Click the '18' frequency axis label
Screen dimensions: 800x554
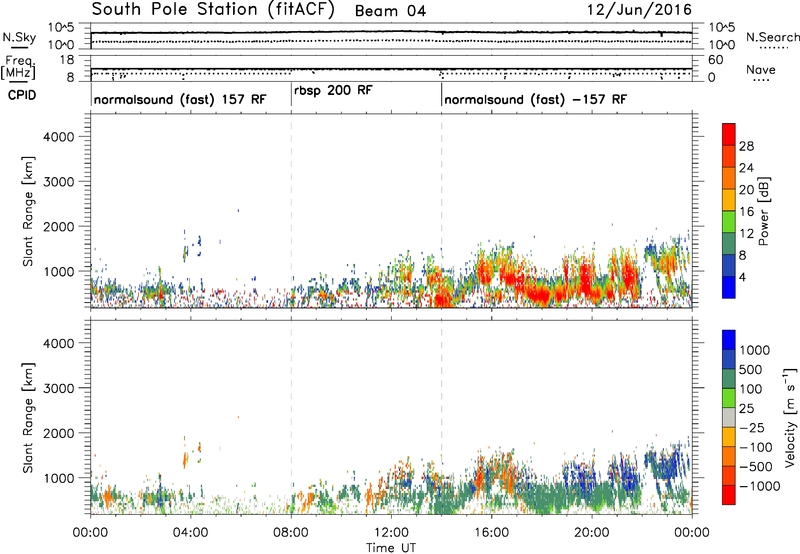pyautogui.click(x=67, y=60)
